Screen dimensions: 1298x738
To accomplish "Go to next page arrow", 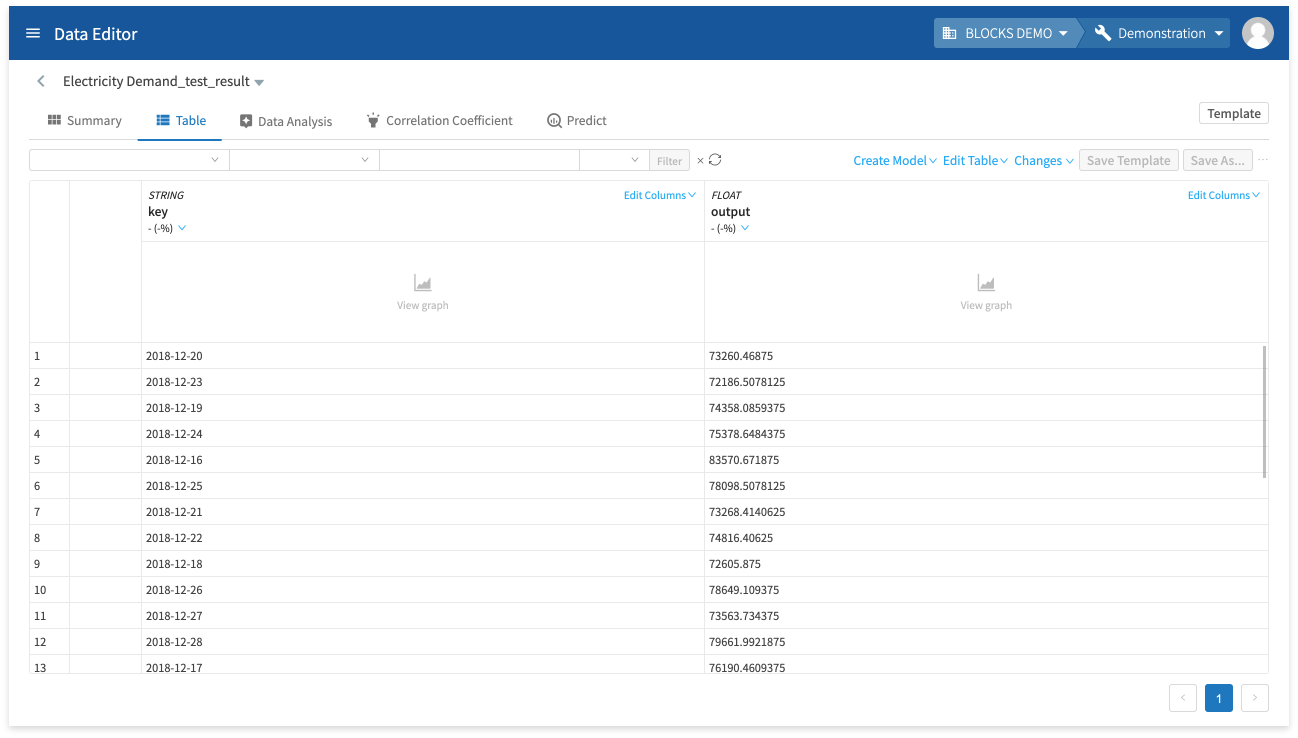I will [1255, 698].
